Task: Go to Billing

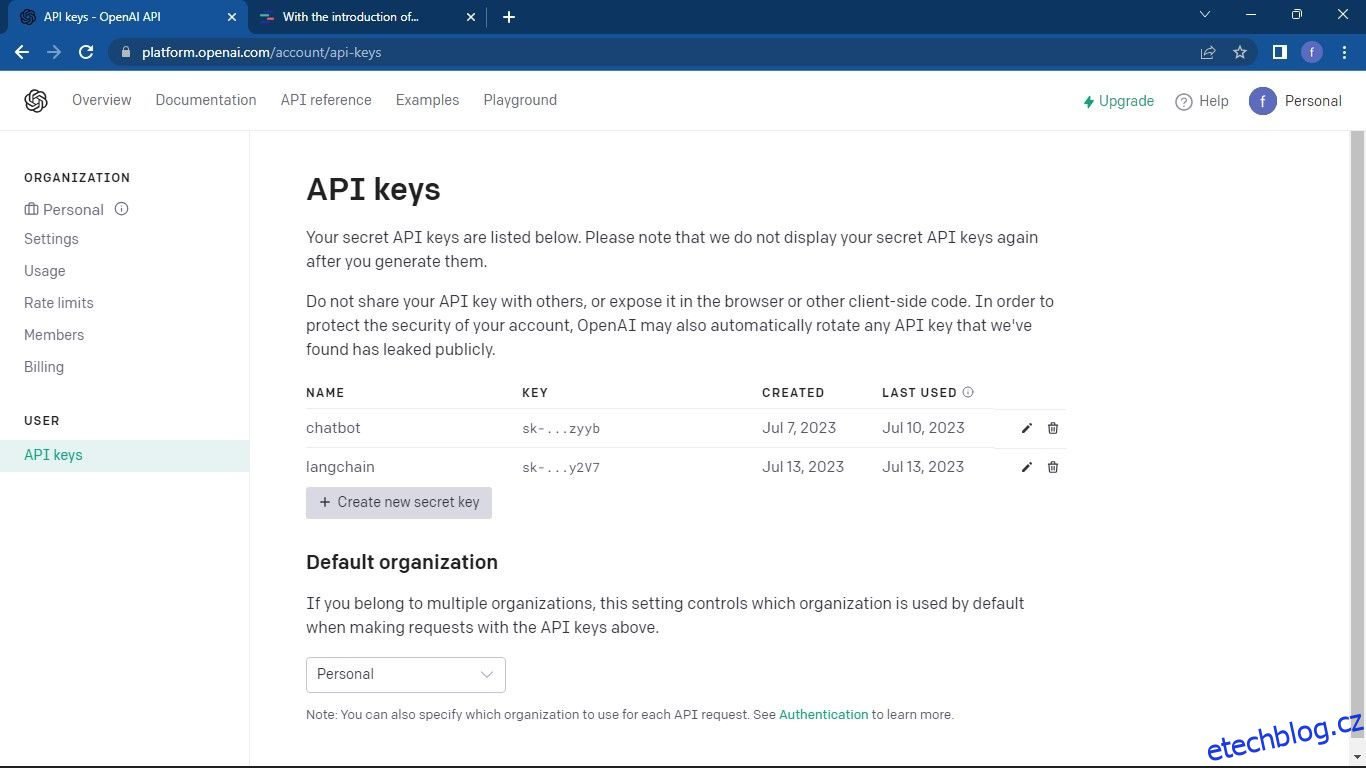Action: pos(44,367)
